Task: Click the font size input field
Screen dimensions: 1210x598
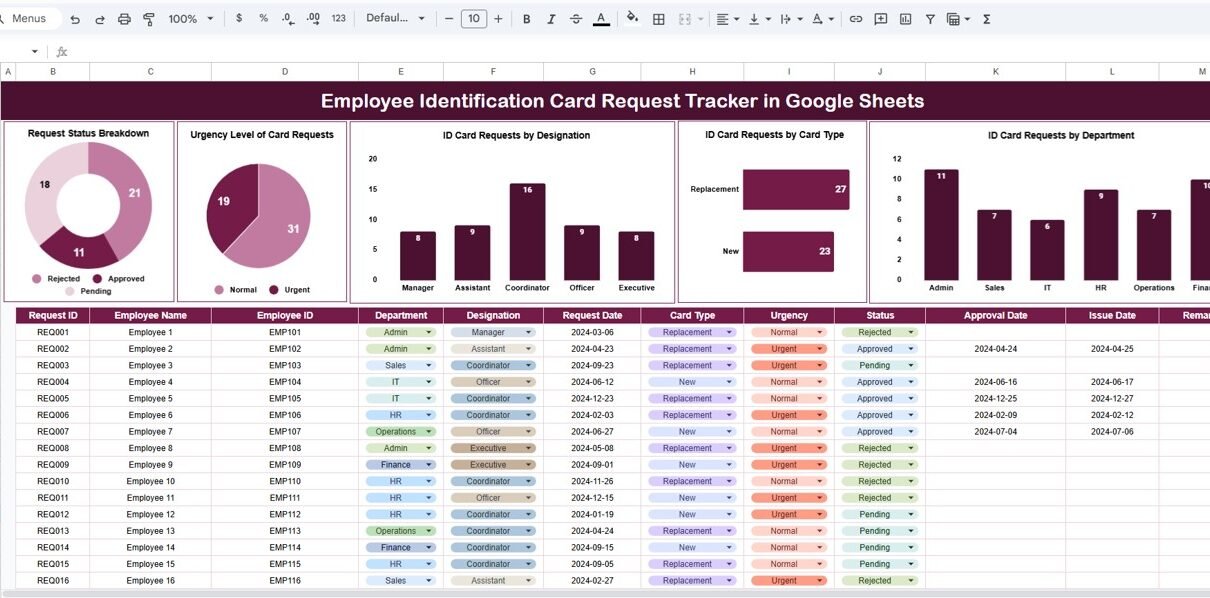Action: tap(474, 19)
